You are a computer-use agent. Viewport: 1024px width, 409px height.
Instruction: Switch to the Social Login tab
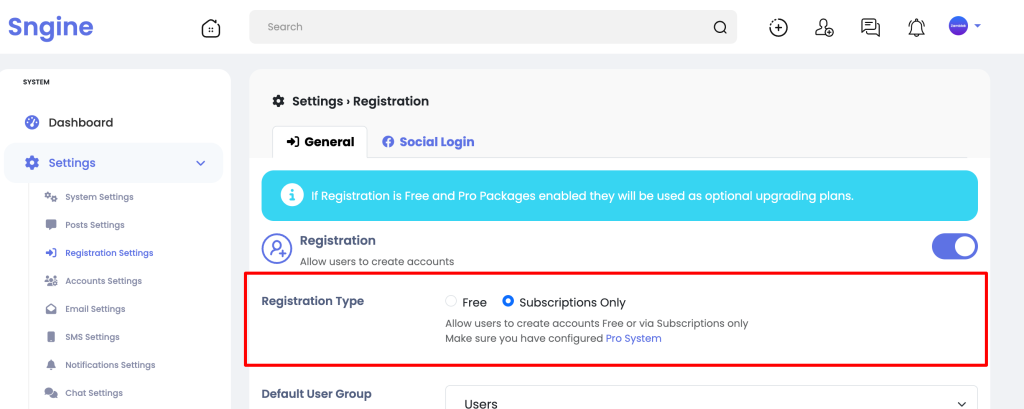[428, 142]
